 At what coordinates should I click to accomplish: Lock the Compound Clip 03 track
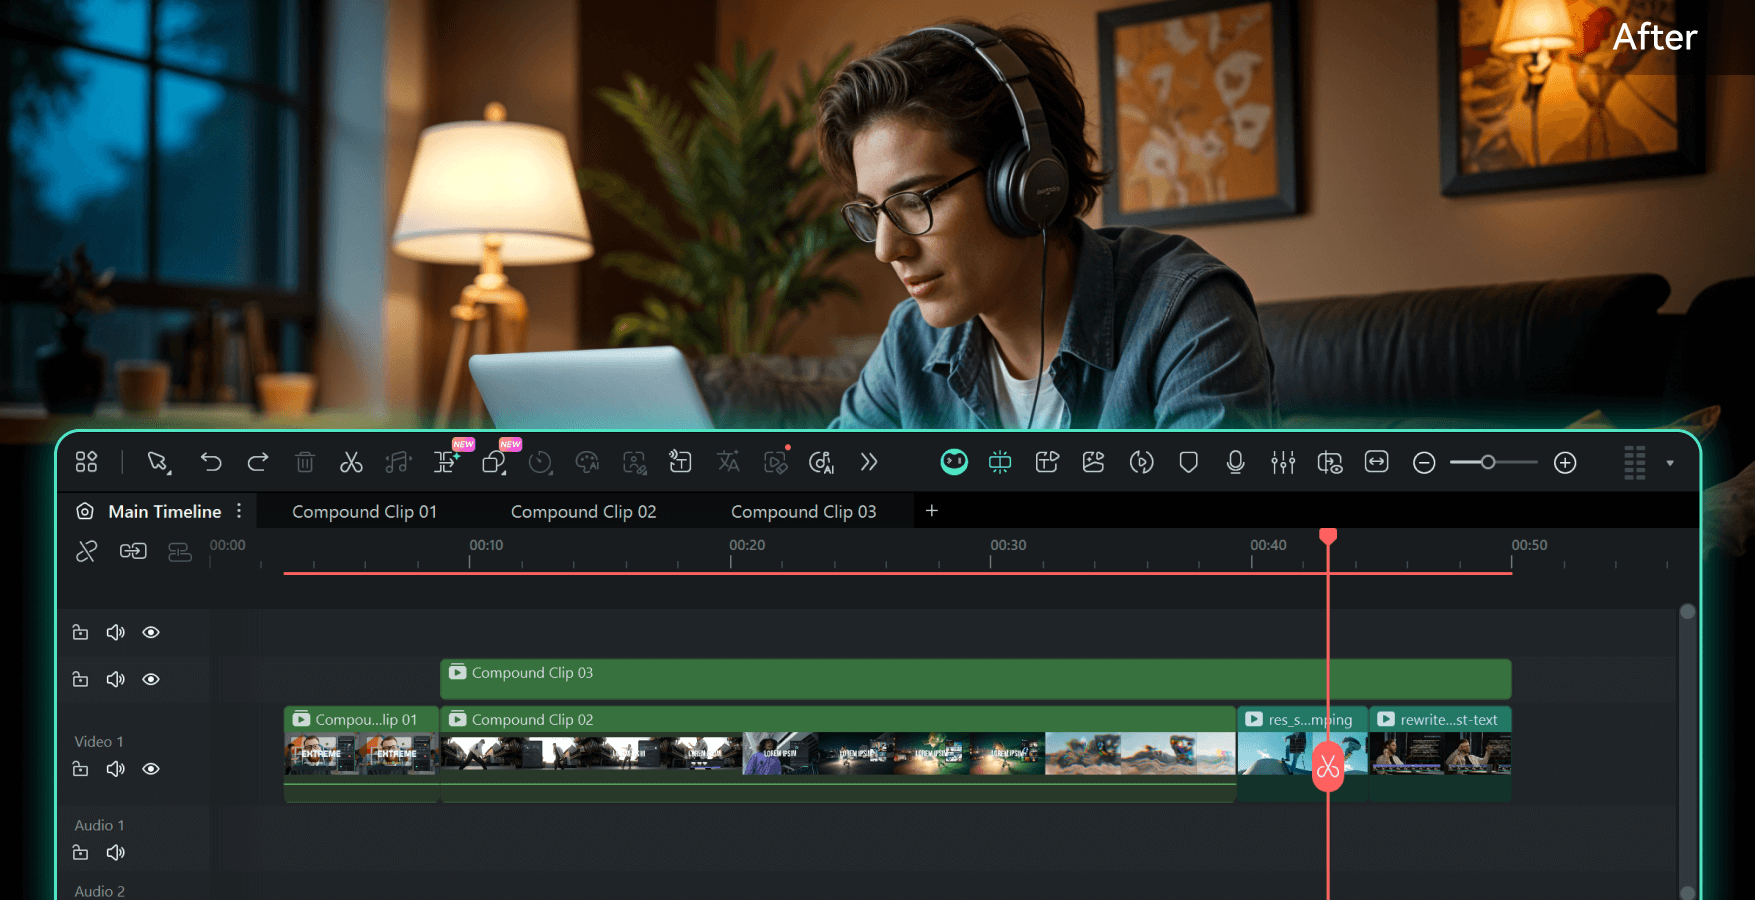pyautogui.click(x=81, y=679)
